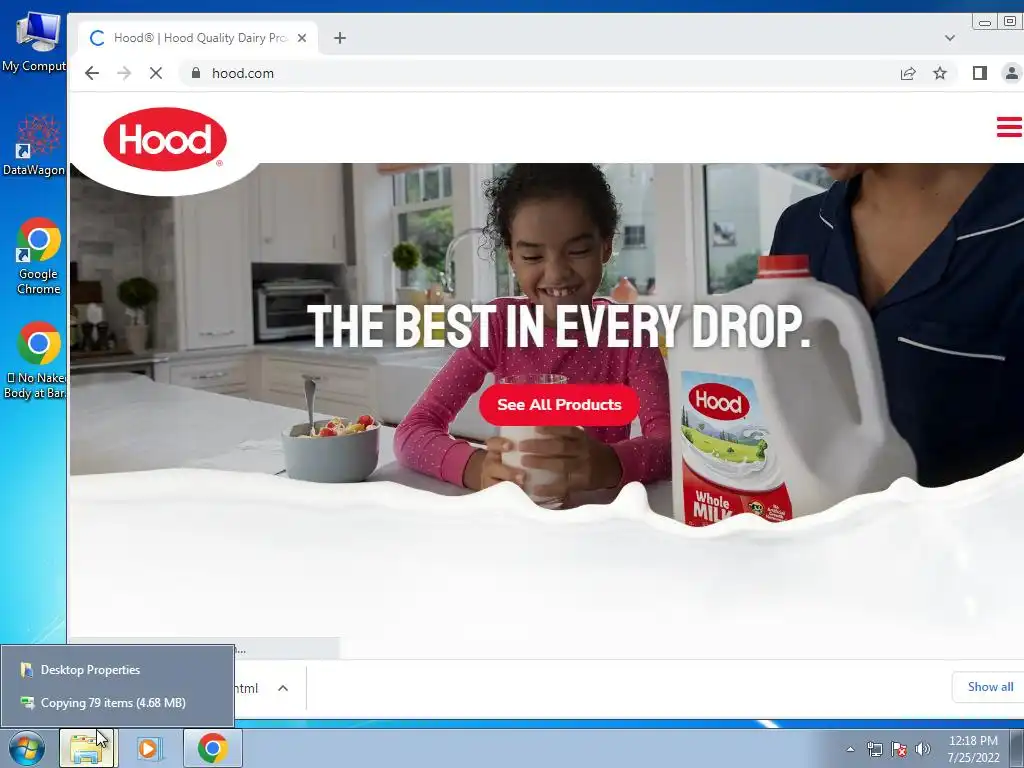Click the Chrome taskbar icon
Image resolution: width=1024 pixels, height=768 pixels.
213,748
